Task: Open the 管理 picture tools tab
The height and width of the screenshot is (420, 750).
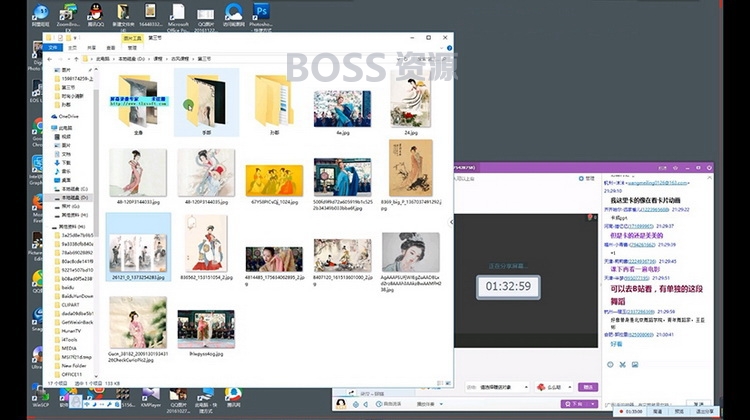Action: [132, 48]
